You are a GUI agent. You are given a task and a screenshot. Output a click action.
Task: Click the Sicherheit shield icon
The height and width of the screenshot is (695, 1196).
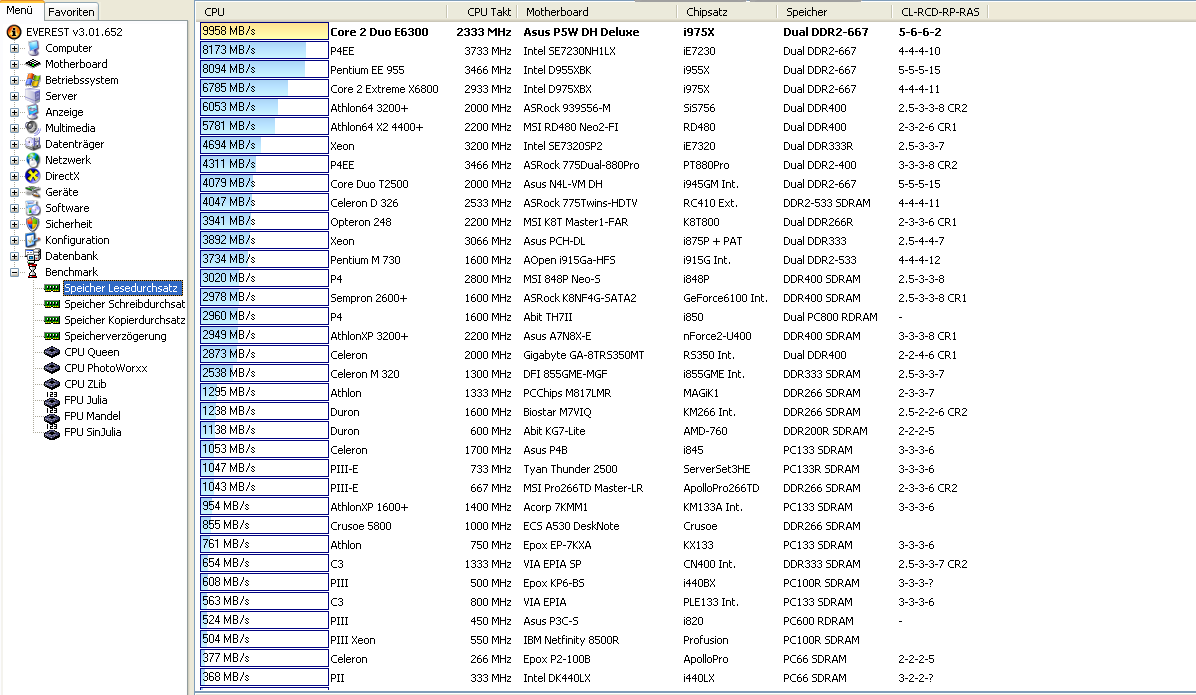[33, 224]
